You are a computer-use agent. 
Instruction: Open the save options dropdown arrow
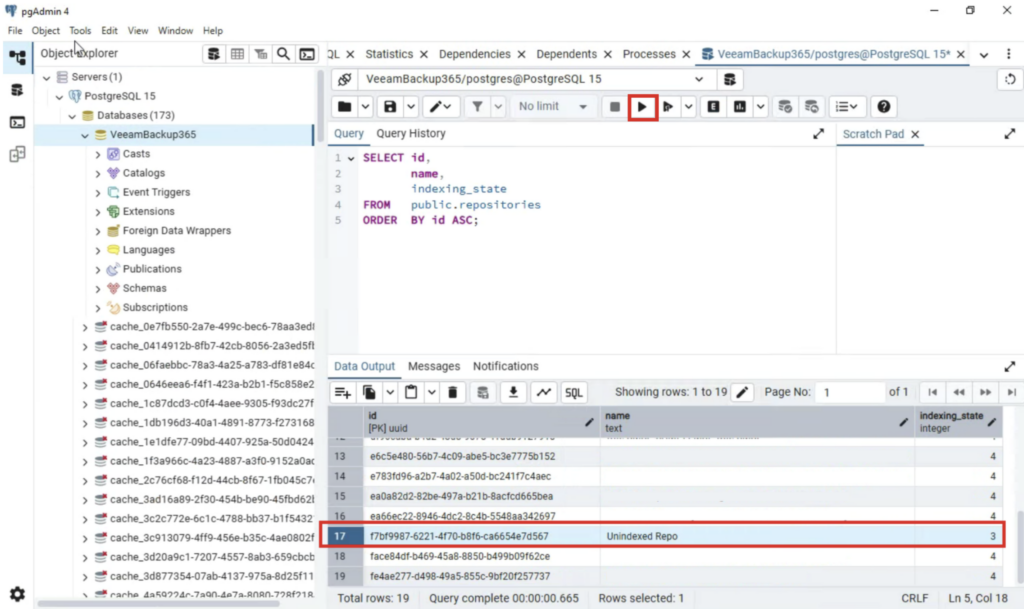(x=411, y=106)
